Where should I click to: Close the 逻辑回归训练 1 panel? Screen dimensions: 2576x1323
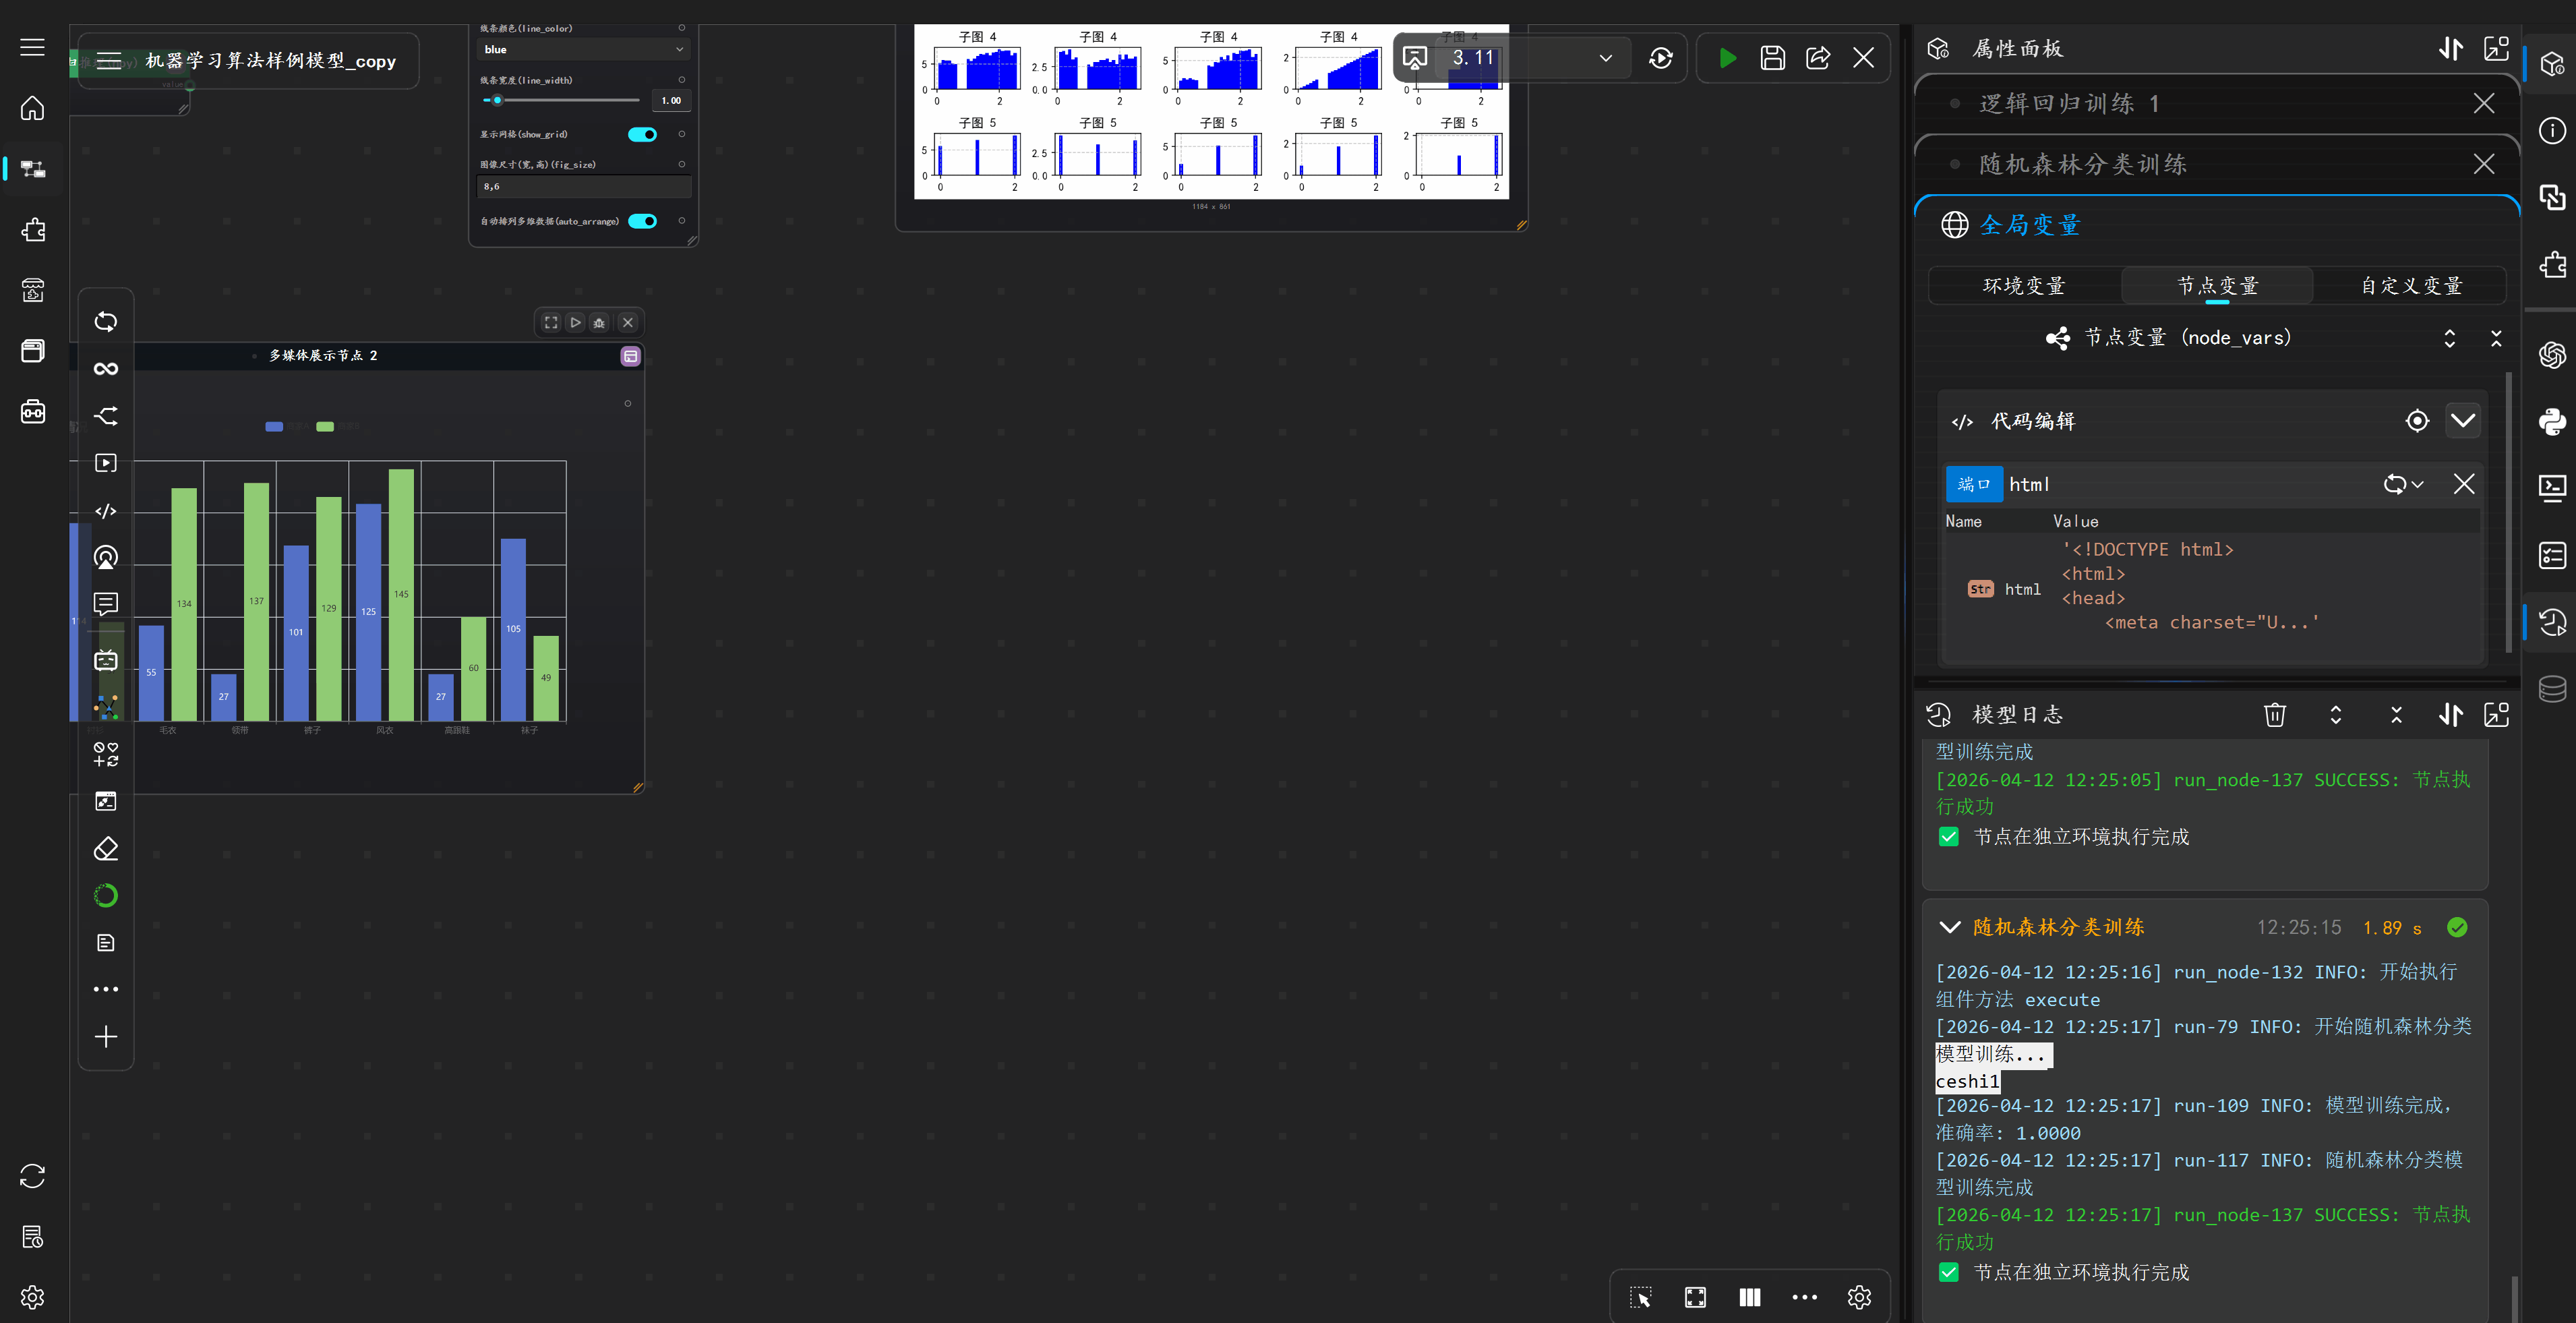tap(2483, 104)
